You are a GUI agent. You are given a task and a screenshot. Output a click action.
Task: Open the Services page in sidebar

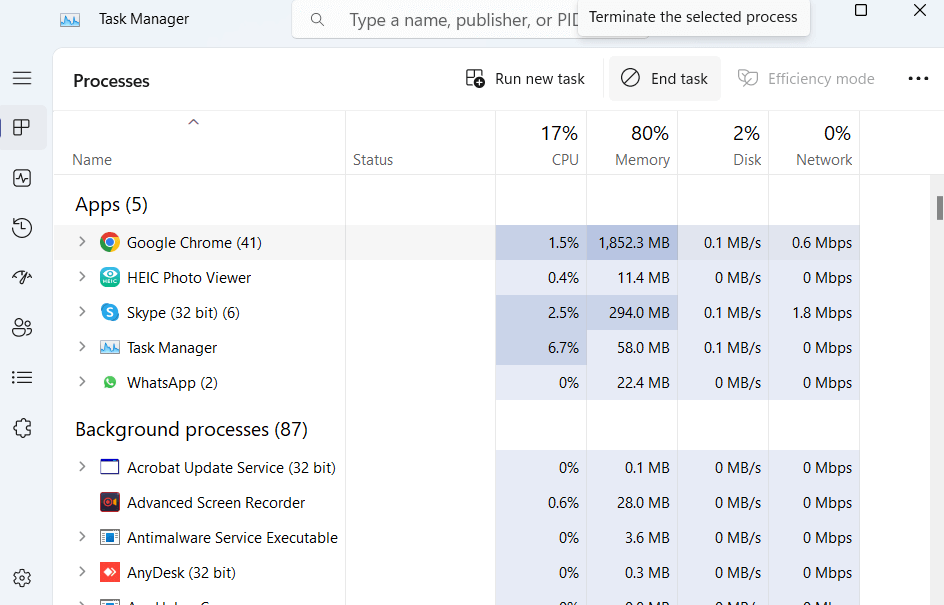pyautogui.click(x=22, y=429)
